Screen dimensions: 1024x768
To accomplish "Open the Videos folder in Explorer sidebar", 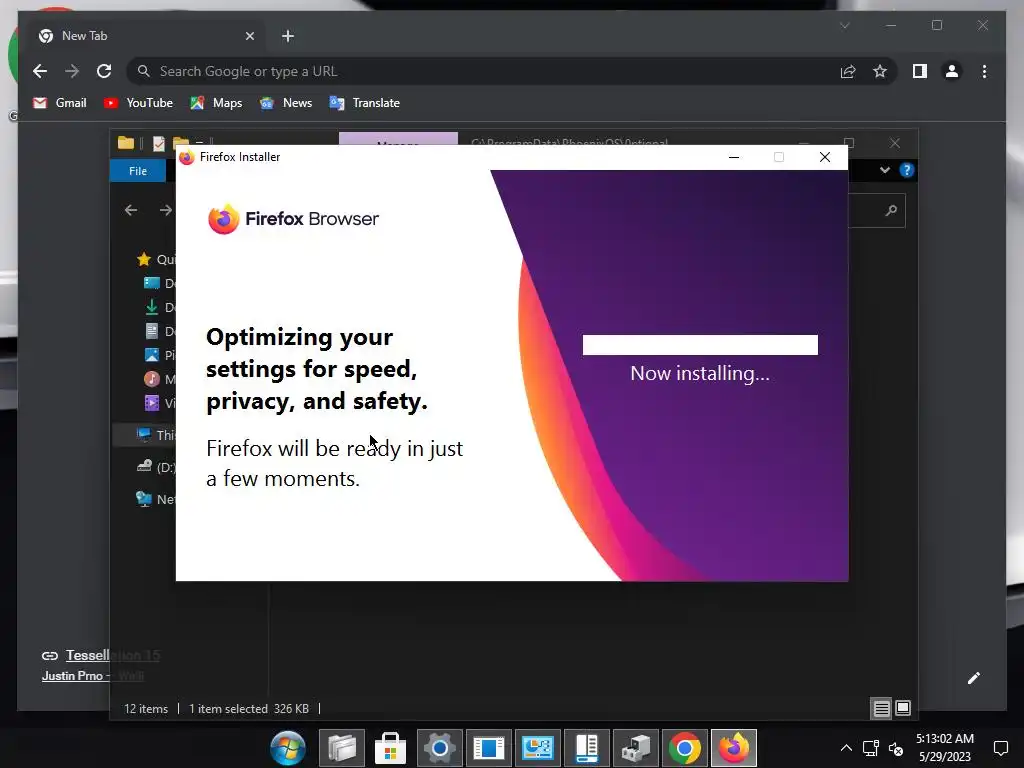I will click(159, 403).
